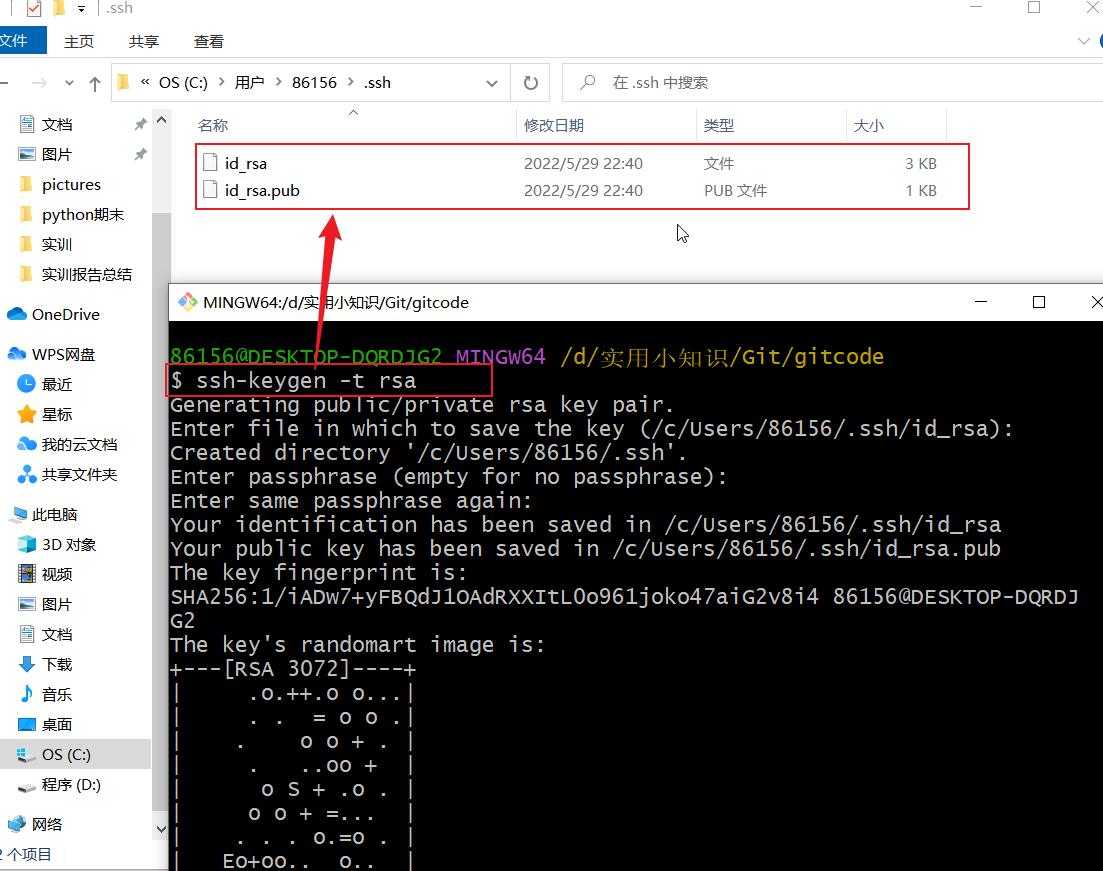The width and height of the screenshot is (1103, 871).
Task: Click .ssh in the address path
Action: 377,82
